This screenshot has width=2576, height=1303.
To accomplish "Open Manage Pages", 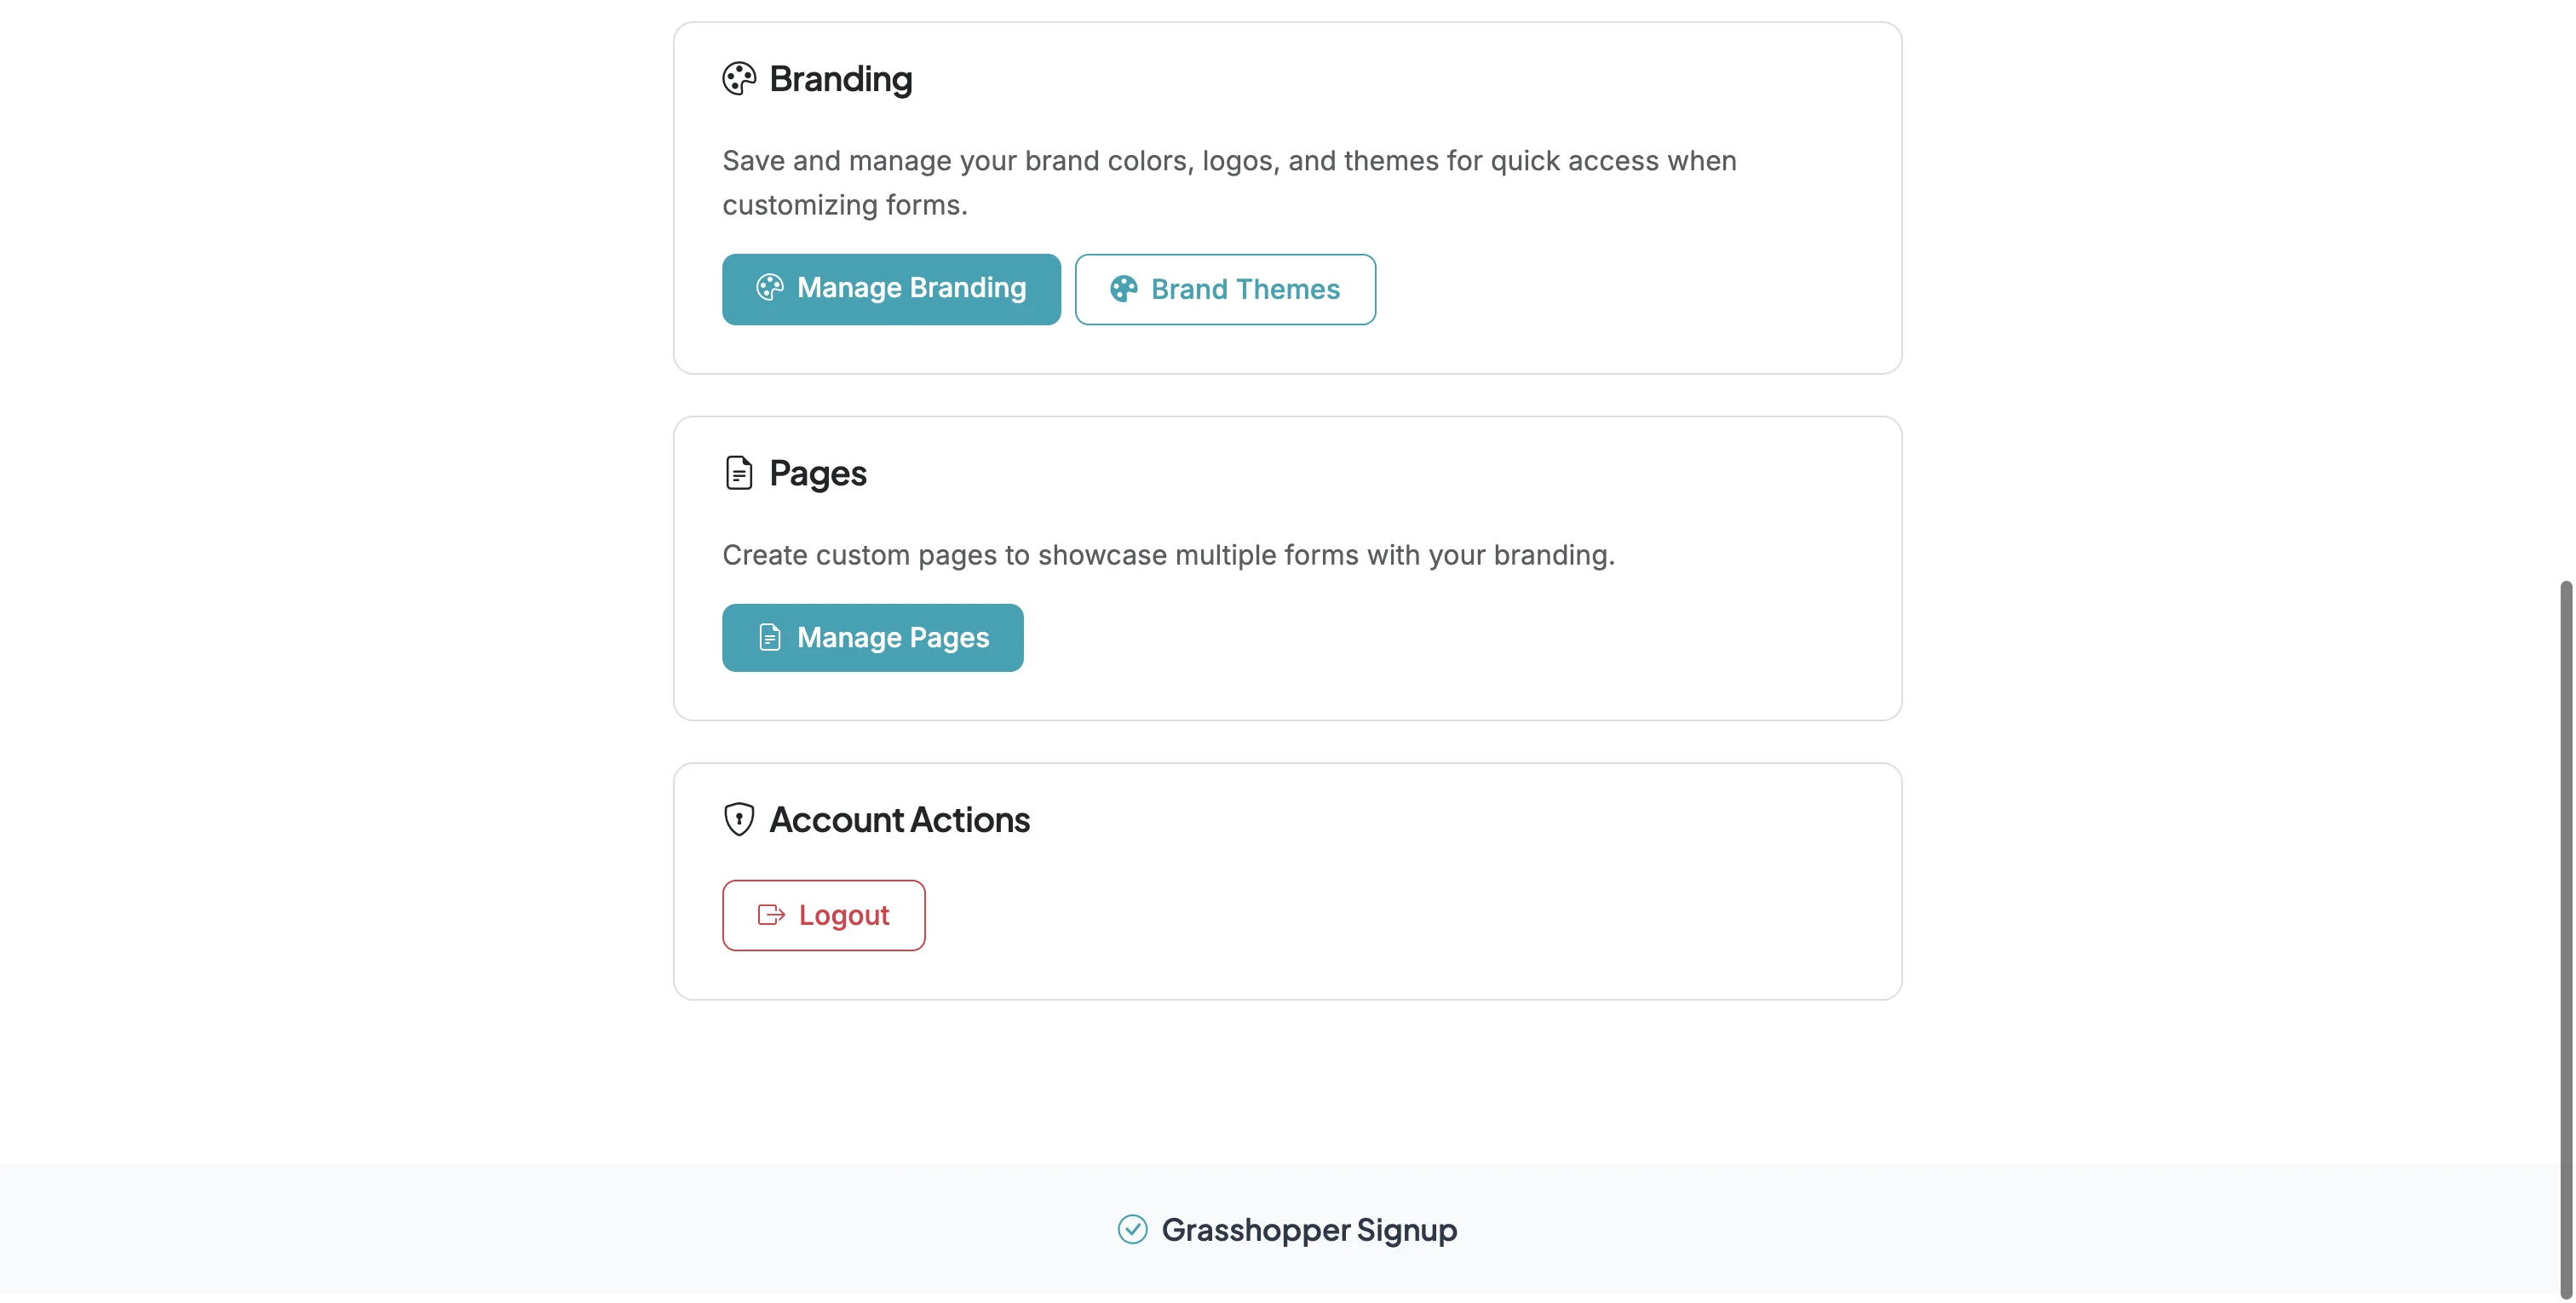I will 872,637.
